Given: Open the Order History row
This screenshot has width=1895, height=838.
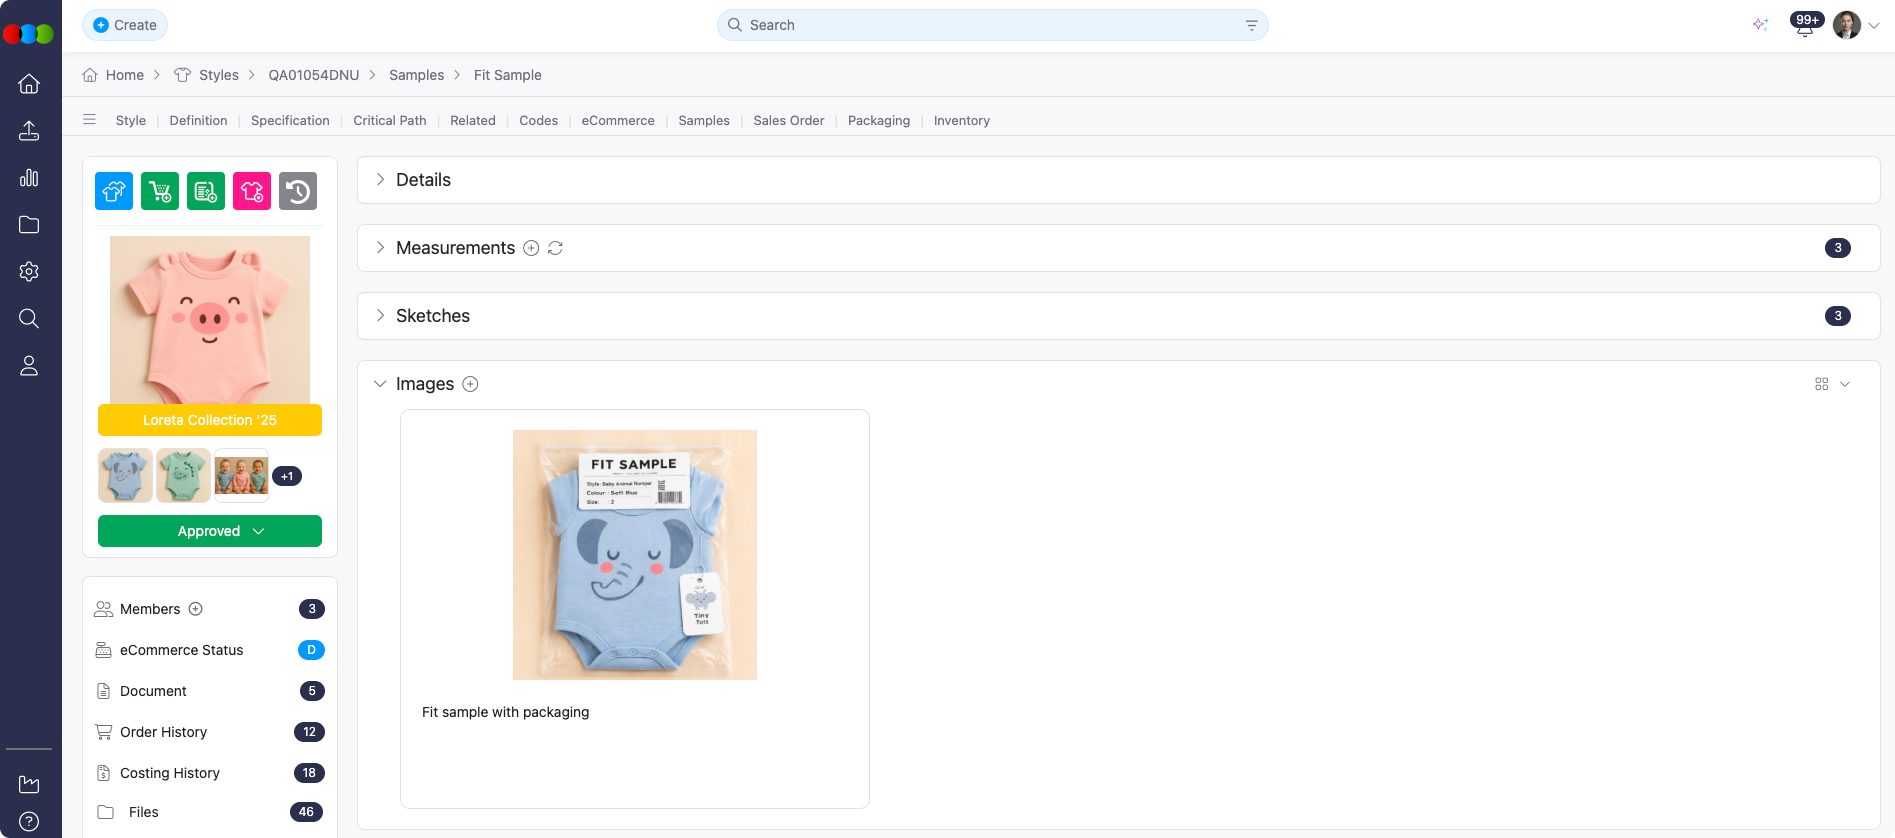Looking at the screenshot, I should pyautogui.click(x=210, y=732).
